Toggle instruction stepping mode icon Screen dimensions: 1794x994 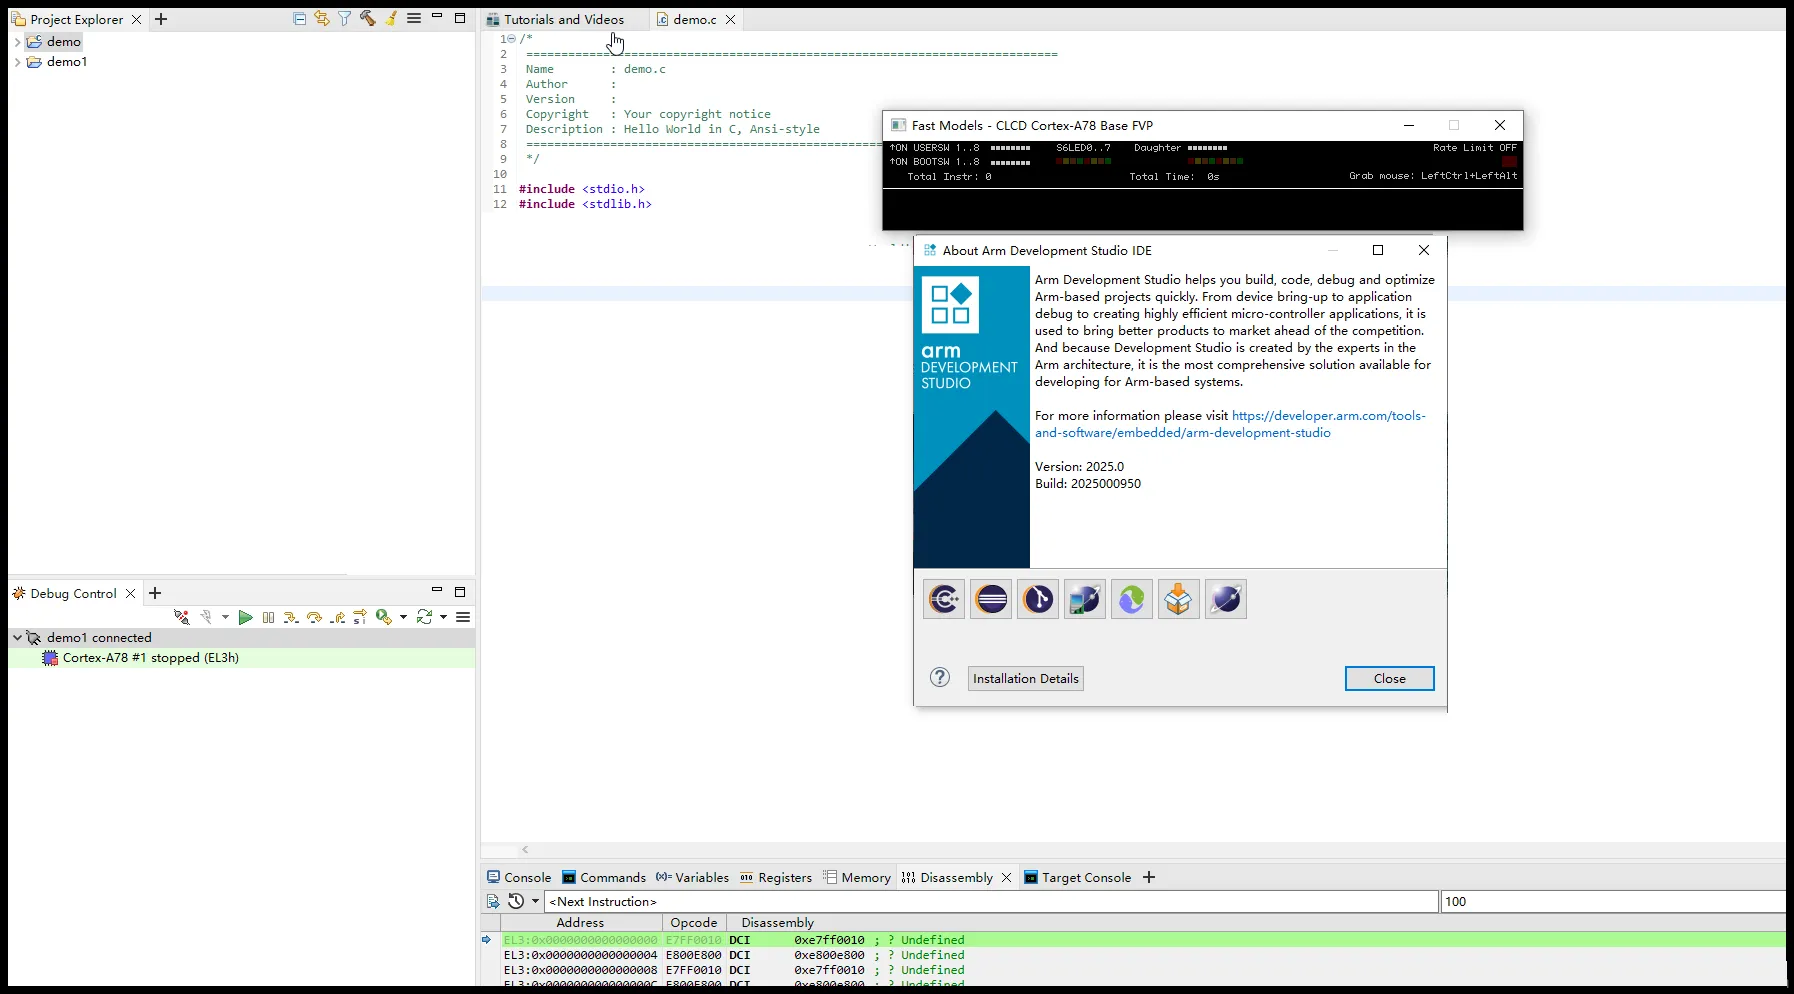pos(360,618)
